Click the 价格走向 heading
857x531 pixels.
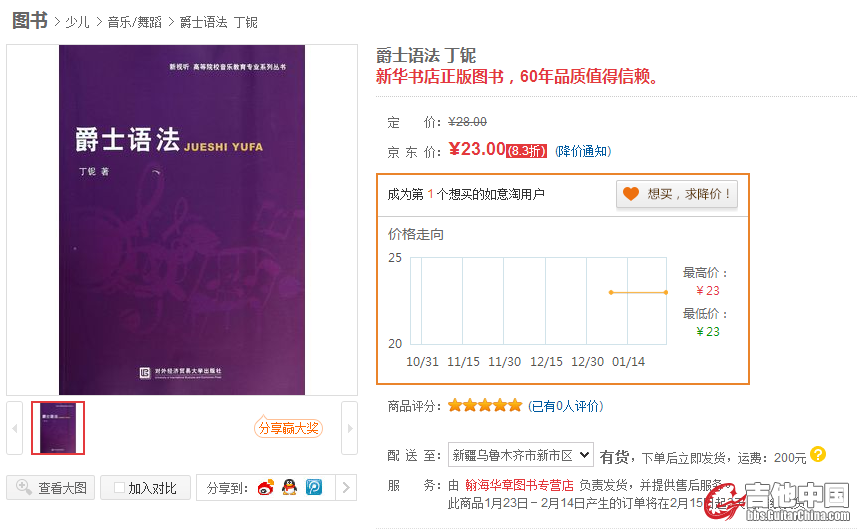(x=416, y=234)
